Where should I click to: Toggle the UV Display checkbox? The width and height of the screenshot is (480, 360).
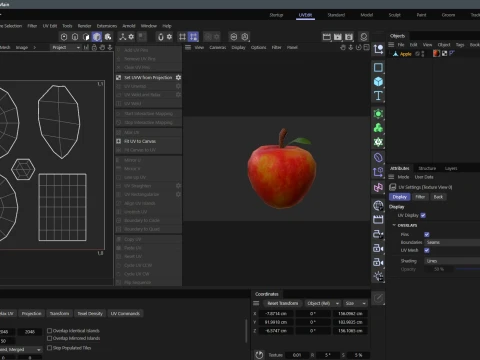(x=423, y=215)
